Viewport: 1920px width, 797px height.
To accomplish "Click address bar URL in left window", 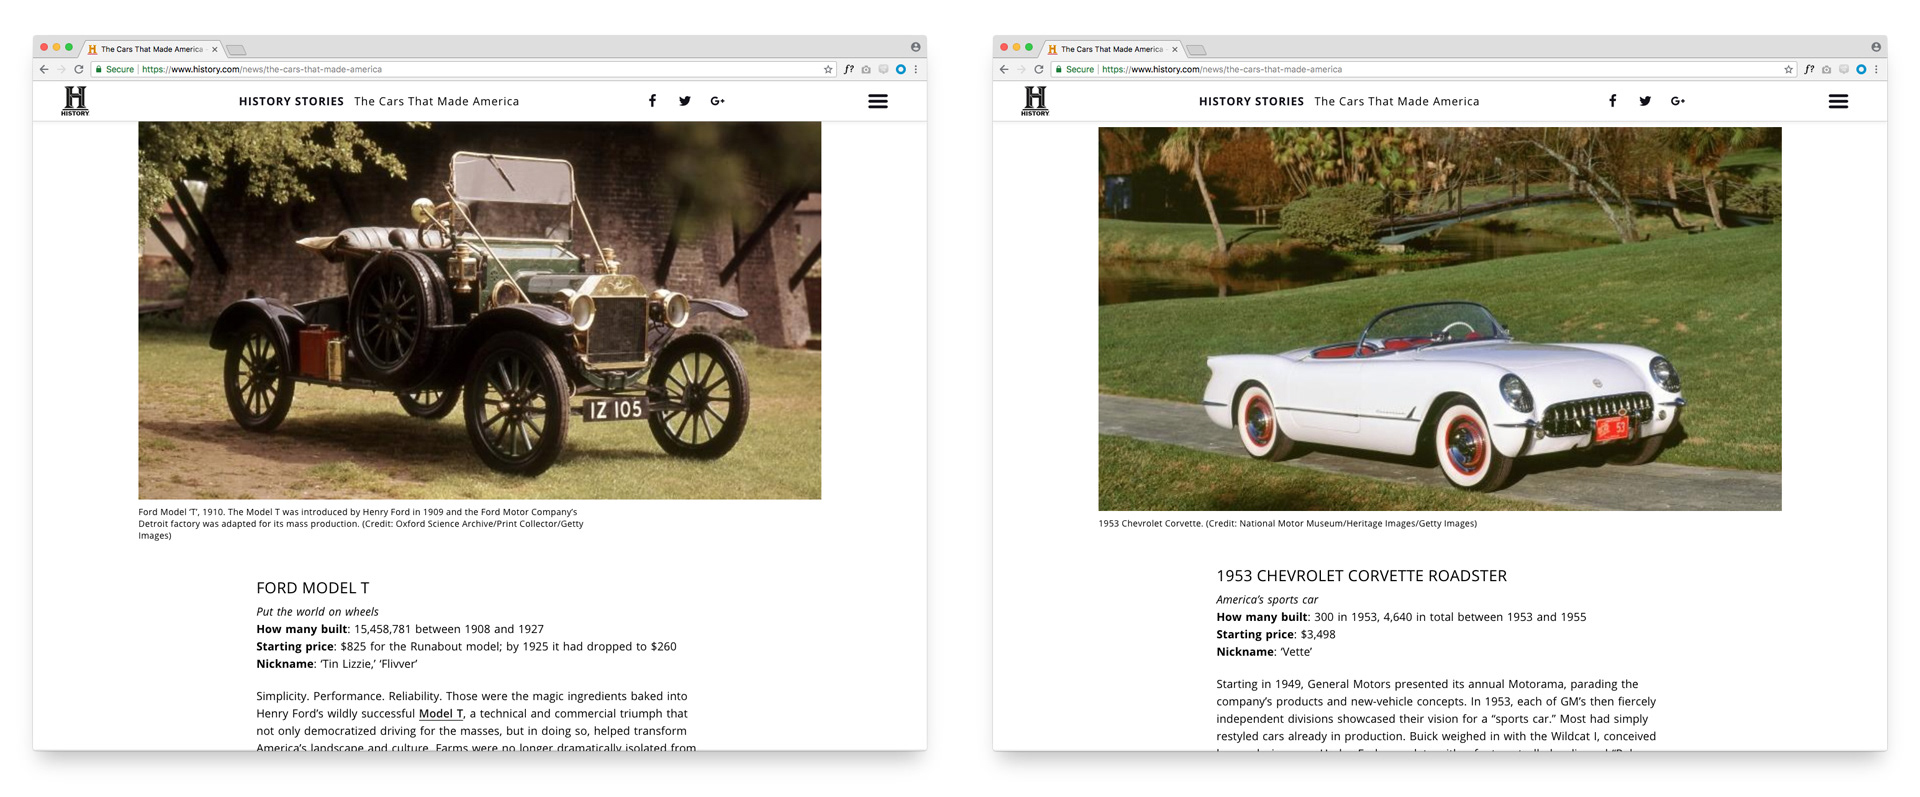I will coord(262,69).
